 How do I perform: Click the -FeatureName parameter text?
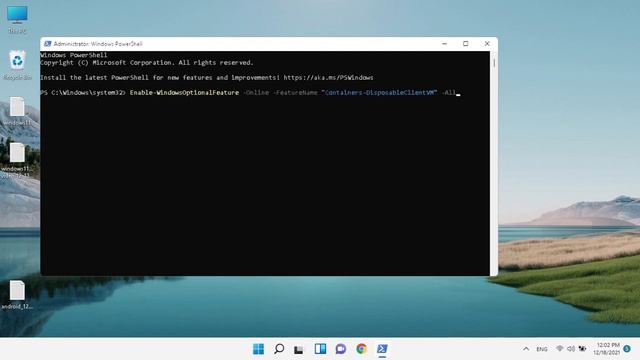click(295, 93)
